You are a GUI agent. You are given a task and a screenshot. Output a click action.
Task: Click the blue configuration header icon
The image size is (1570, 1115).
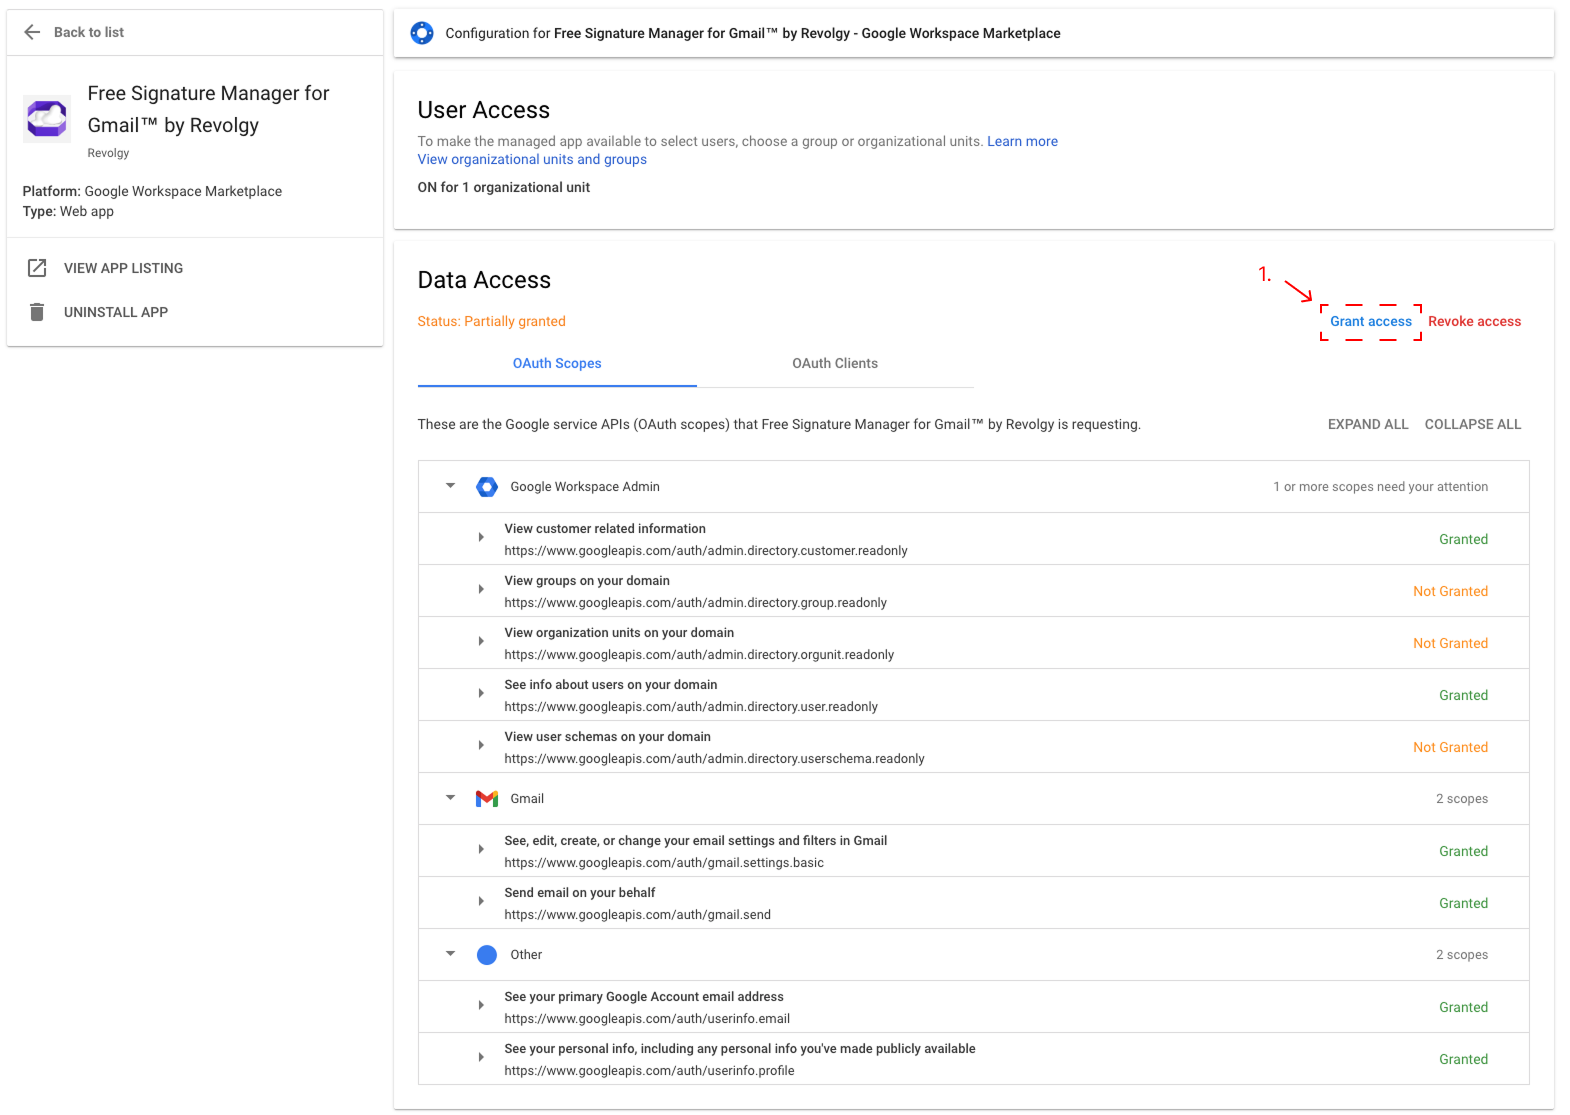click(x=422, y=33)
